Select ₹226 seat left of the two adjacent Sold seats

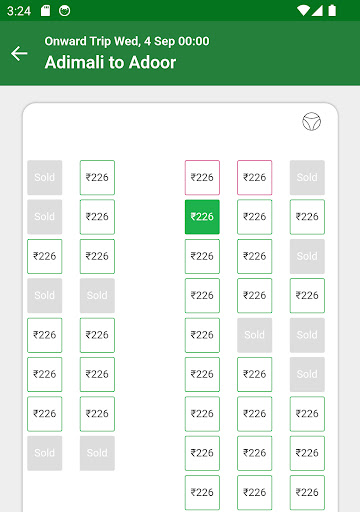point(202,335)
